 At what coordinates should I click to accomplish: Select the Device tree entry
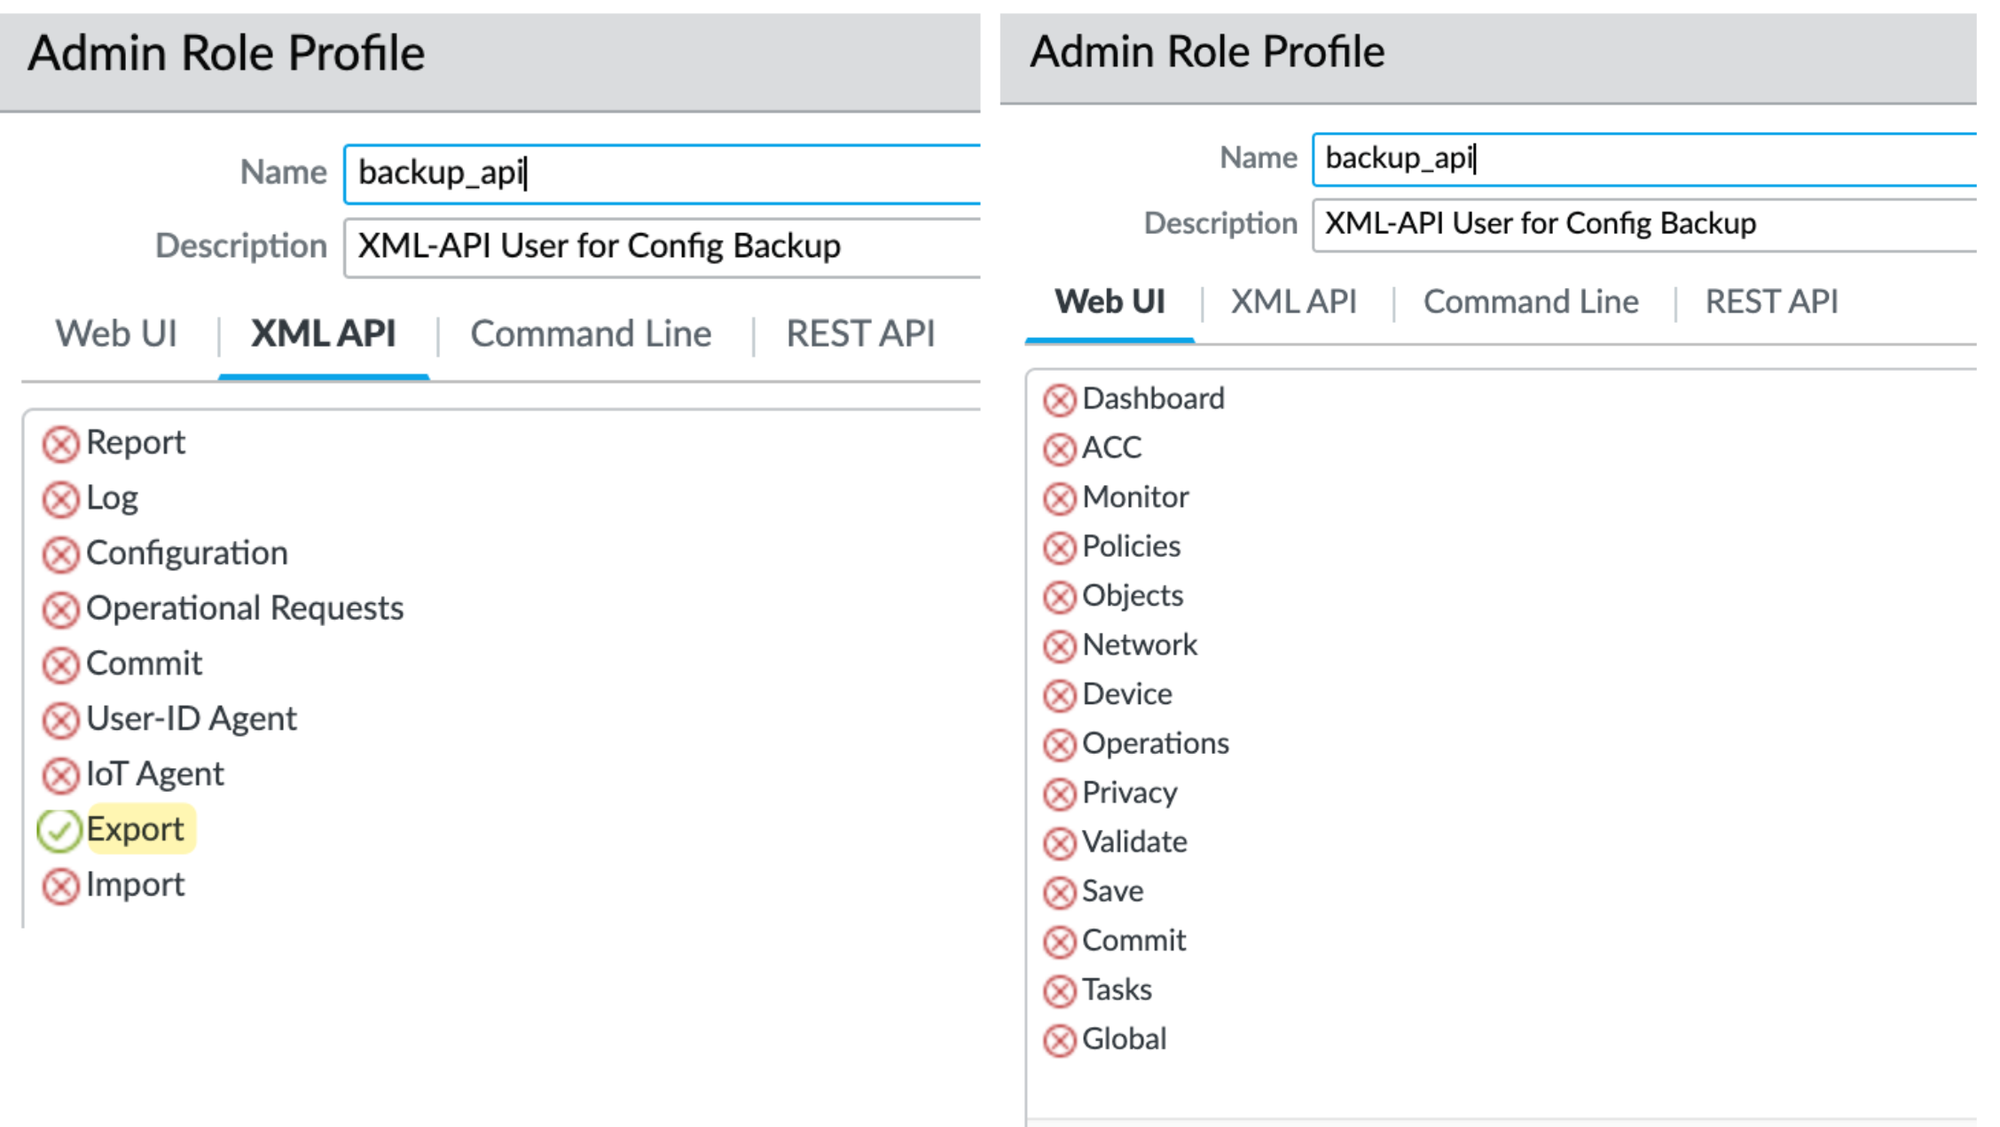[x=1127, y=694]
